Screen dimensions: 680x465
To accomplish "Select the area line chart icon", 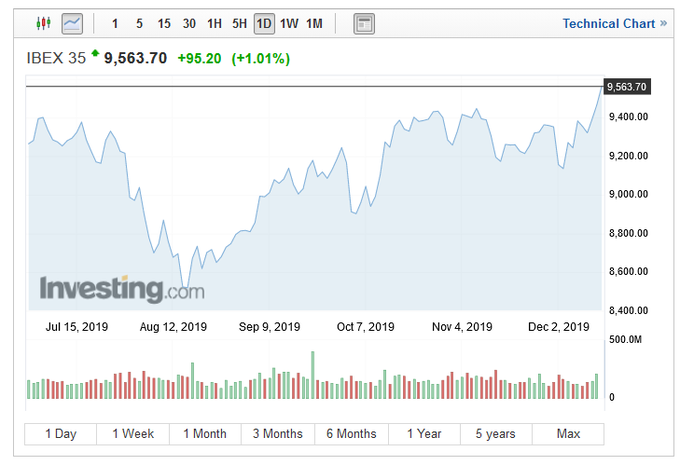I will coord(72,23).
